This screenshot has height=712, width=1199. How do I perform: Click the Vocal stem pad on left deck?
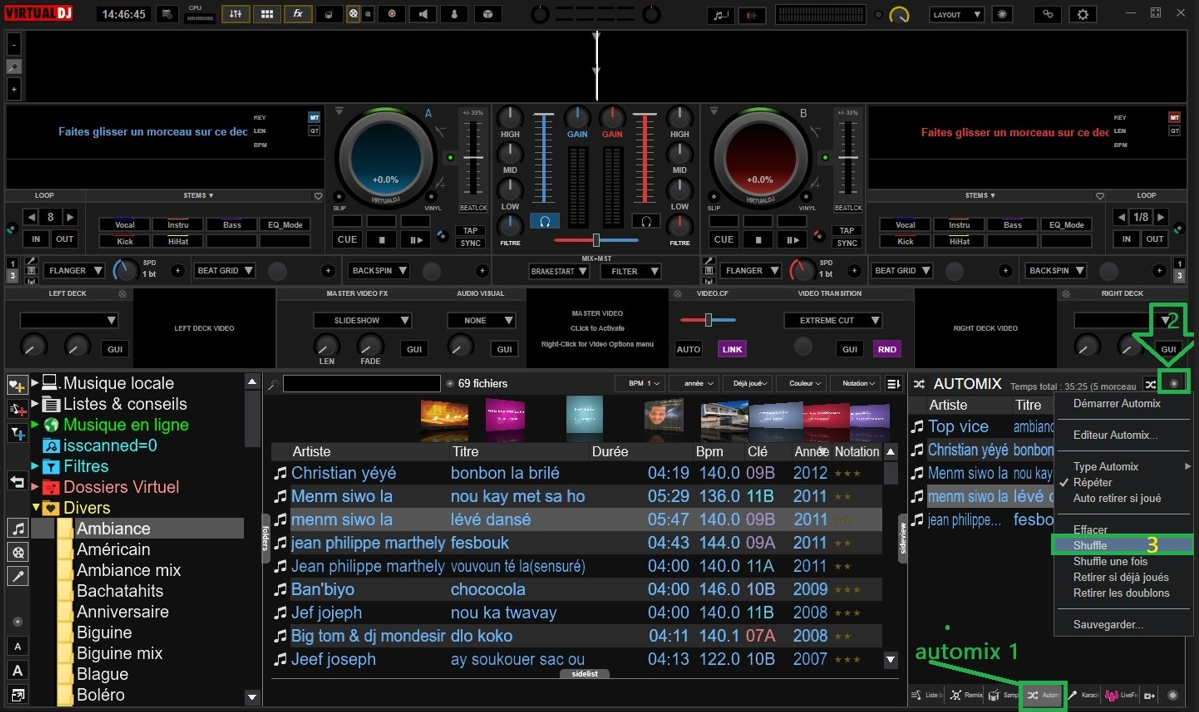point(125,225)
